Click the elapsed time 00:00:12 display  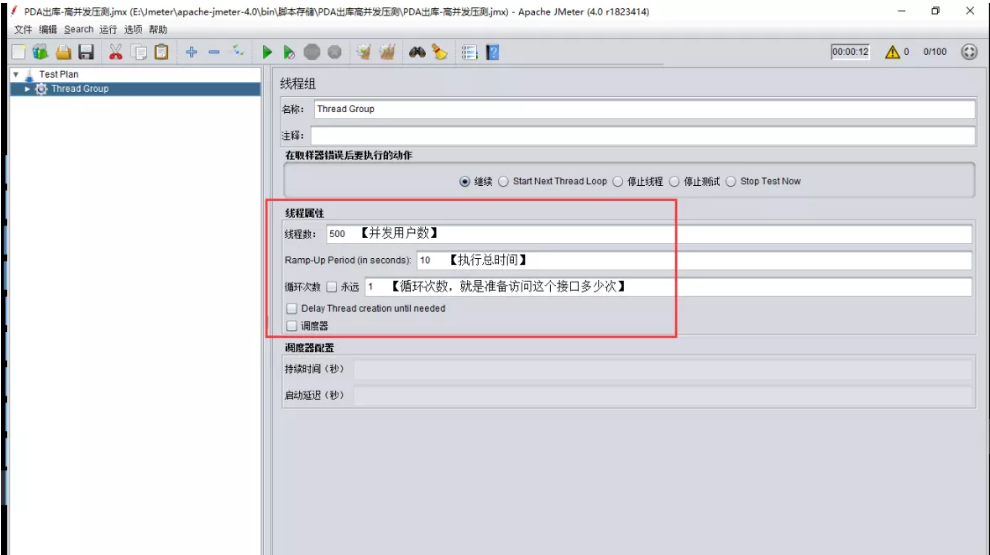tap(850, 52)
